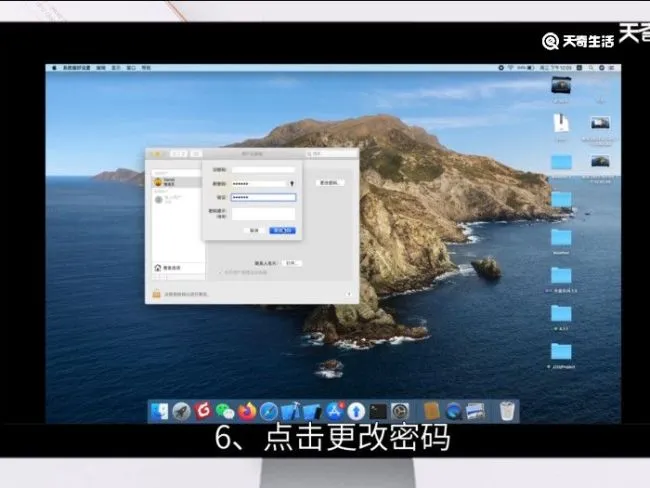Launch Launchpad rocket icon in Dock

(x=181, y=411)
